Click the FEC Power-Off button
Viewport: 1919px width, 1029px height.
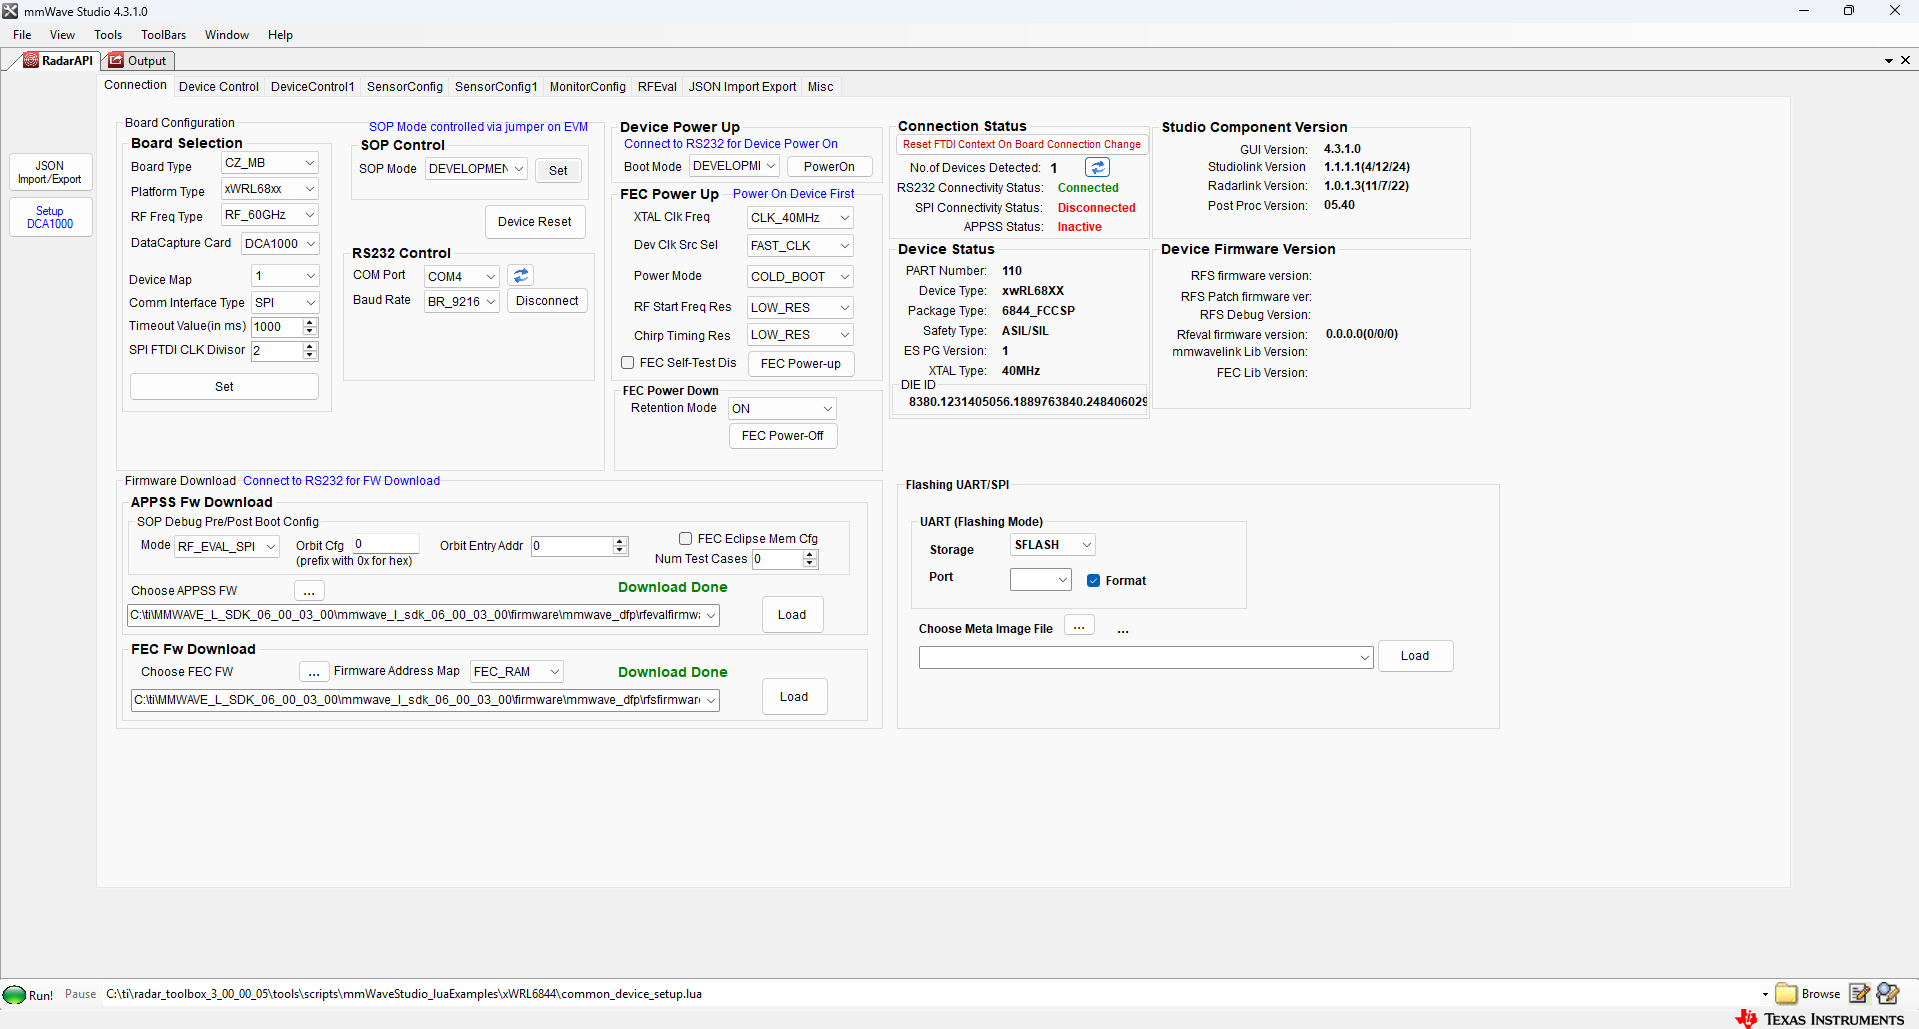point(783,436)
